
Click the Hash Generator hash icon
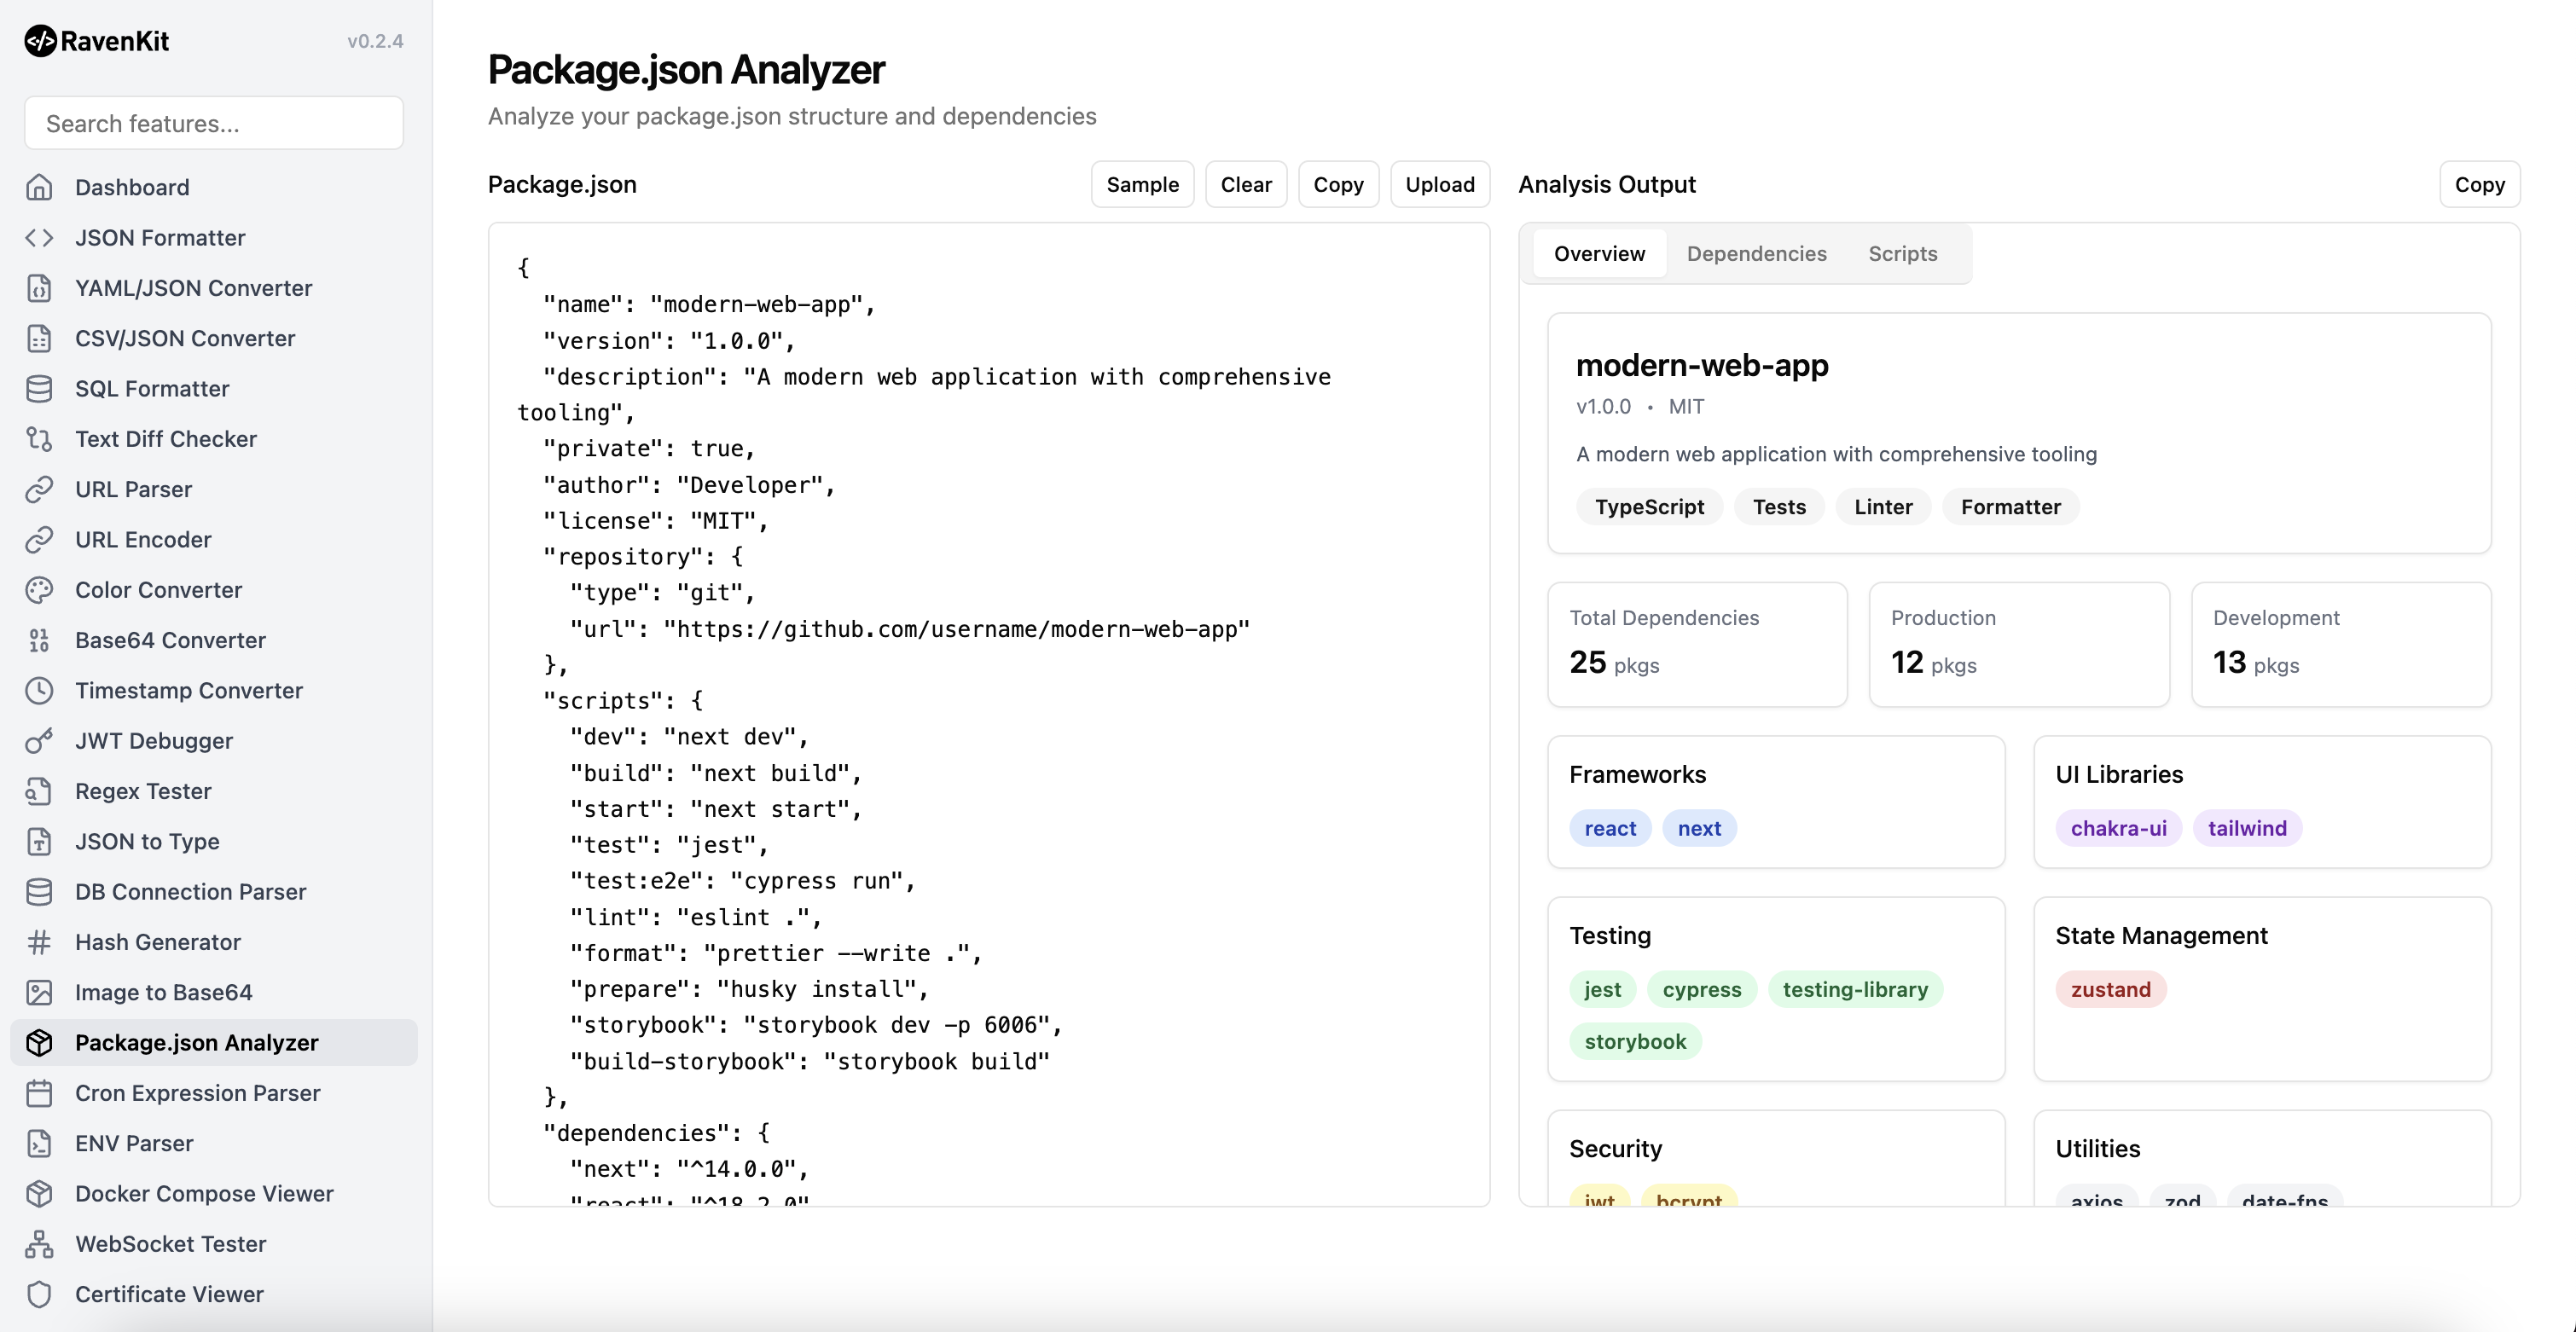click(x=39, y=942)
